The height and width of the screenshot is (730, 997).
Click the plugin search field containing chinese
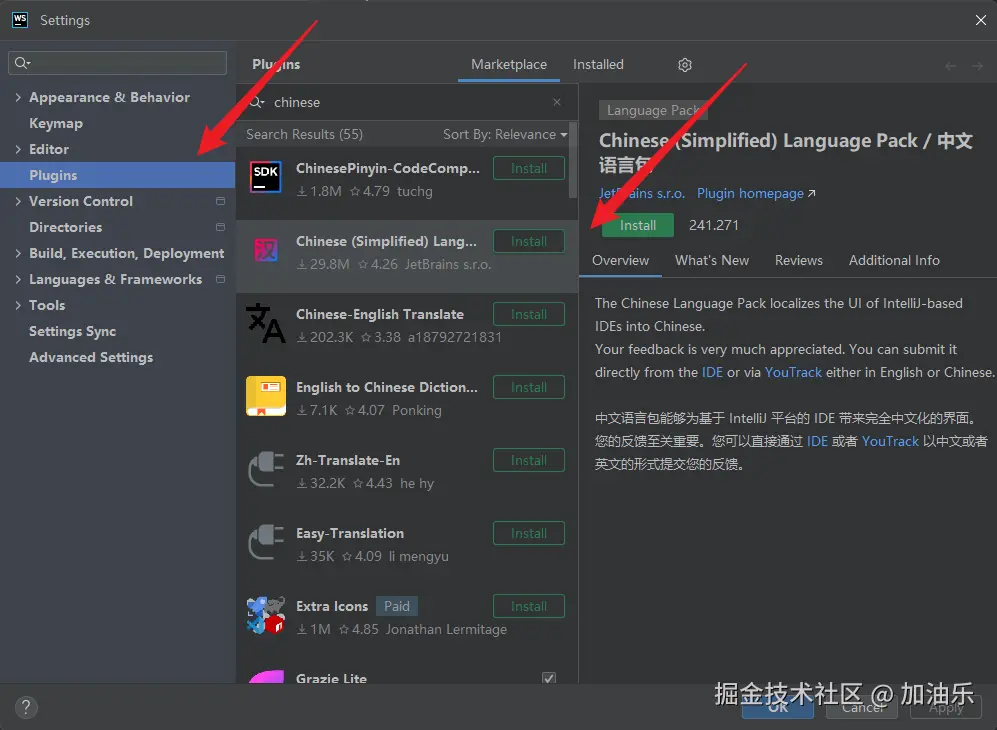[407, 102]
